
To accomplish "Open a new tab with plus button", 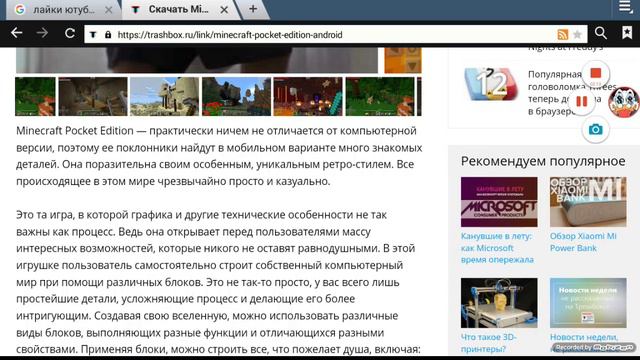I will 253,9.
